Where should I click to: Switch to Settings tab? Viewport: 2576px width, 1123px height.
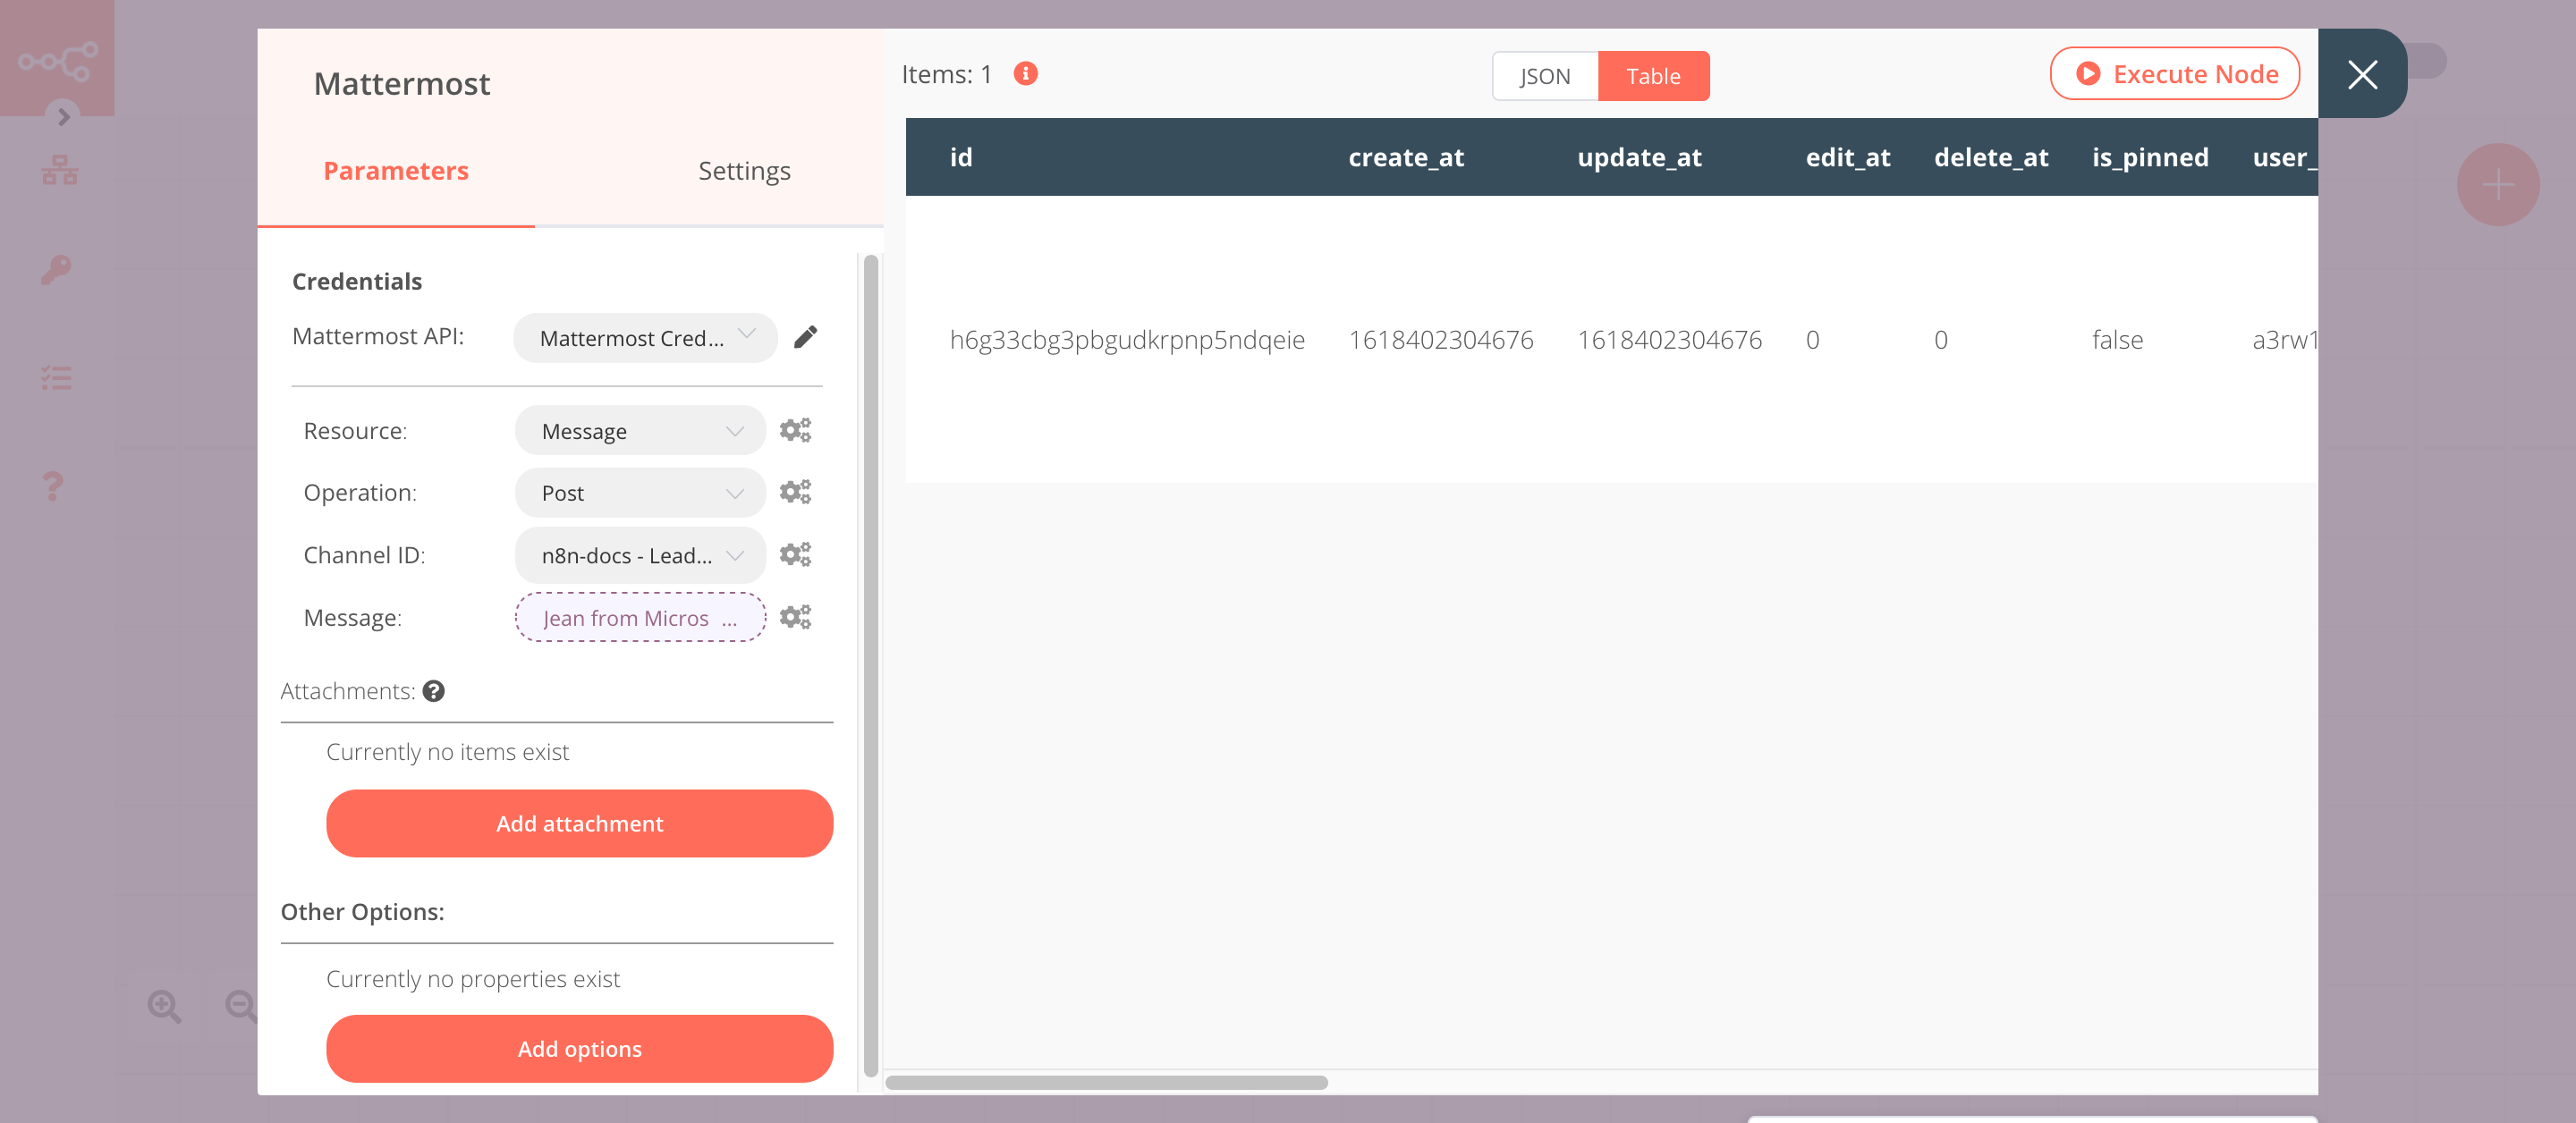point(744,169)
